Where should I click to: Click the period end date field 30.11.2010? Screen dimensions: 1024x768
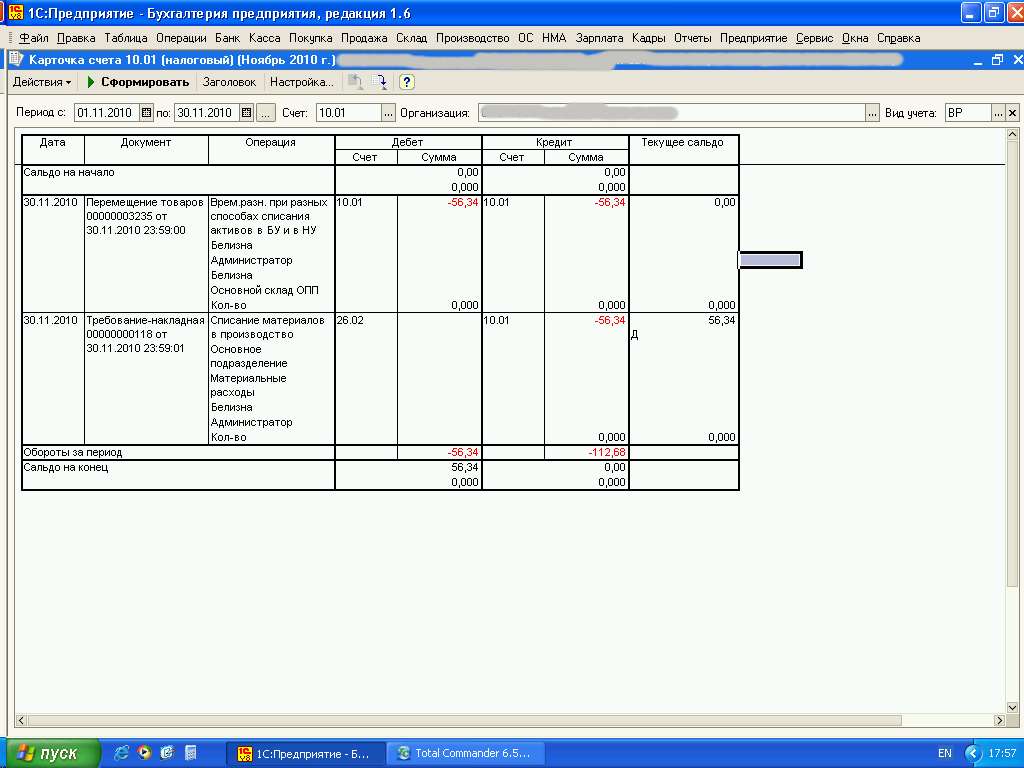206,113
